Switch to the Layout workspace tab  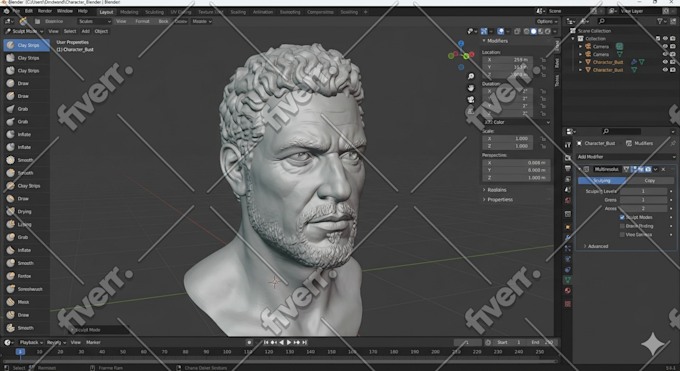[106, 12]
